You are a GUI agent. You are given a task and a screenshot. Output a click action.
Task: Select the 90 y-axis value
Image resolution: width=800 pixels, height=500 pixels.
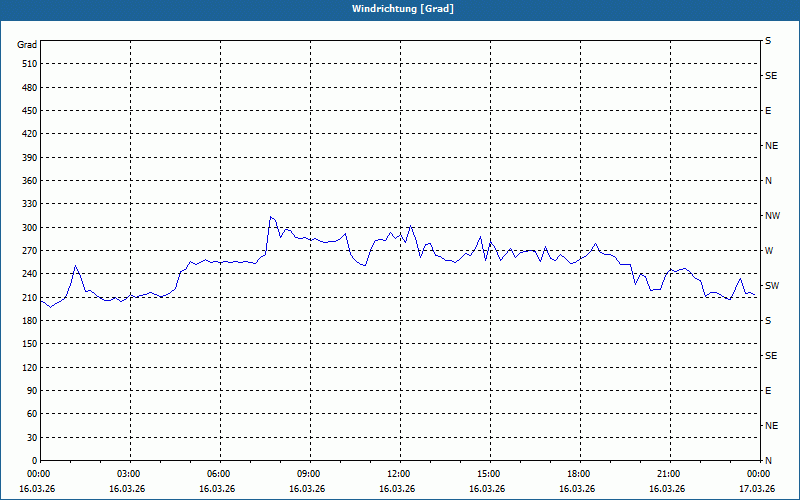pos(32,391)
